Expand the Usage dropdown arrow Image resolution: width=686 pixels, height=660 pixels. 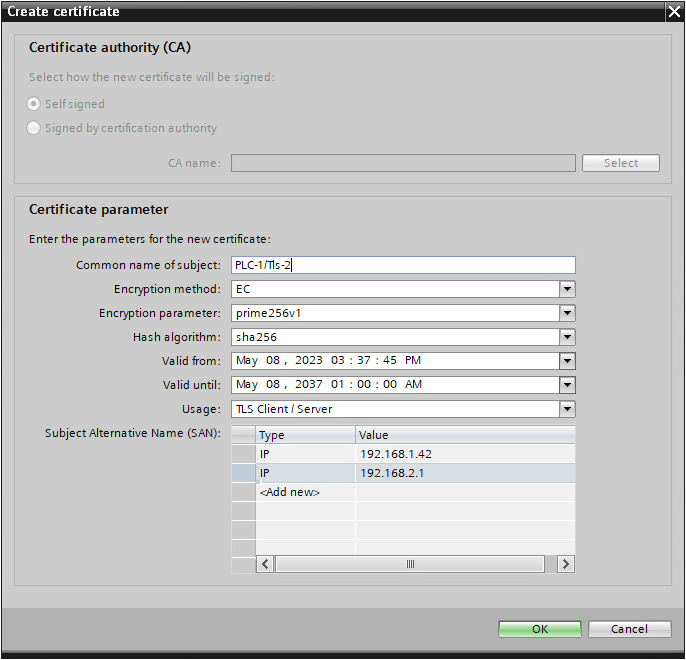coord(567,409)
